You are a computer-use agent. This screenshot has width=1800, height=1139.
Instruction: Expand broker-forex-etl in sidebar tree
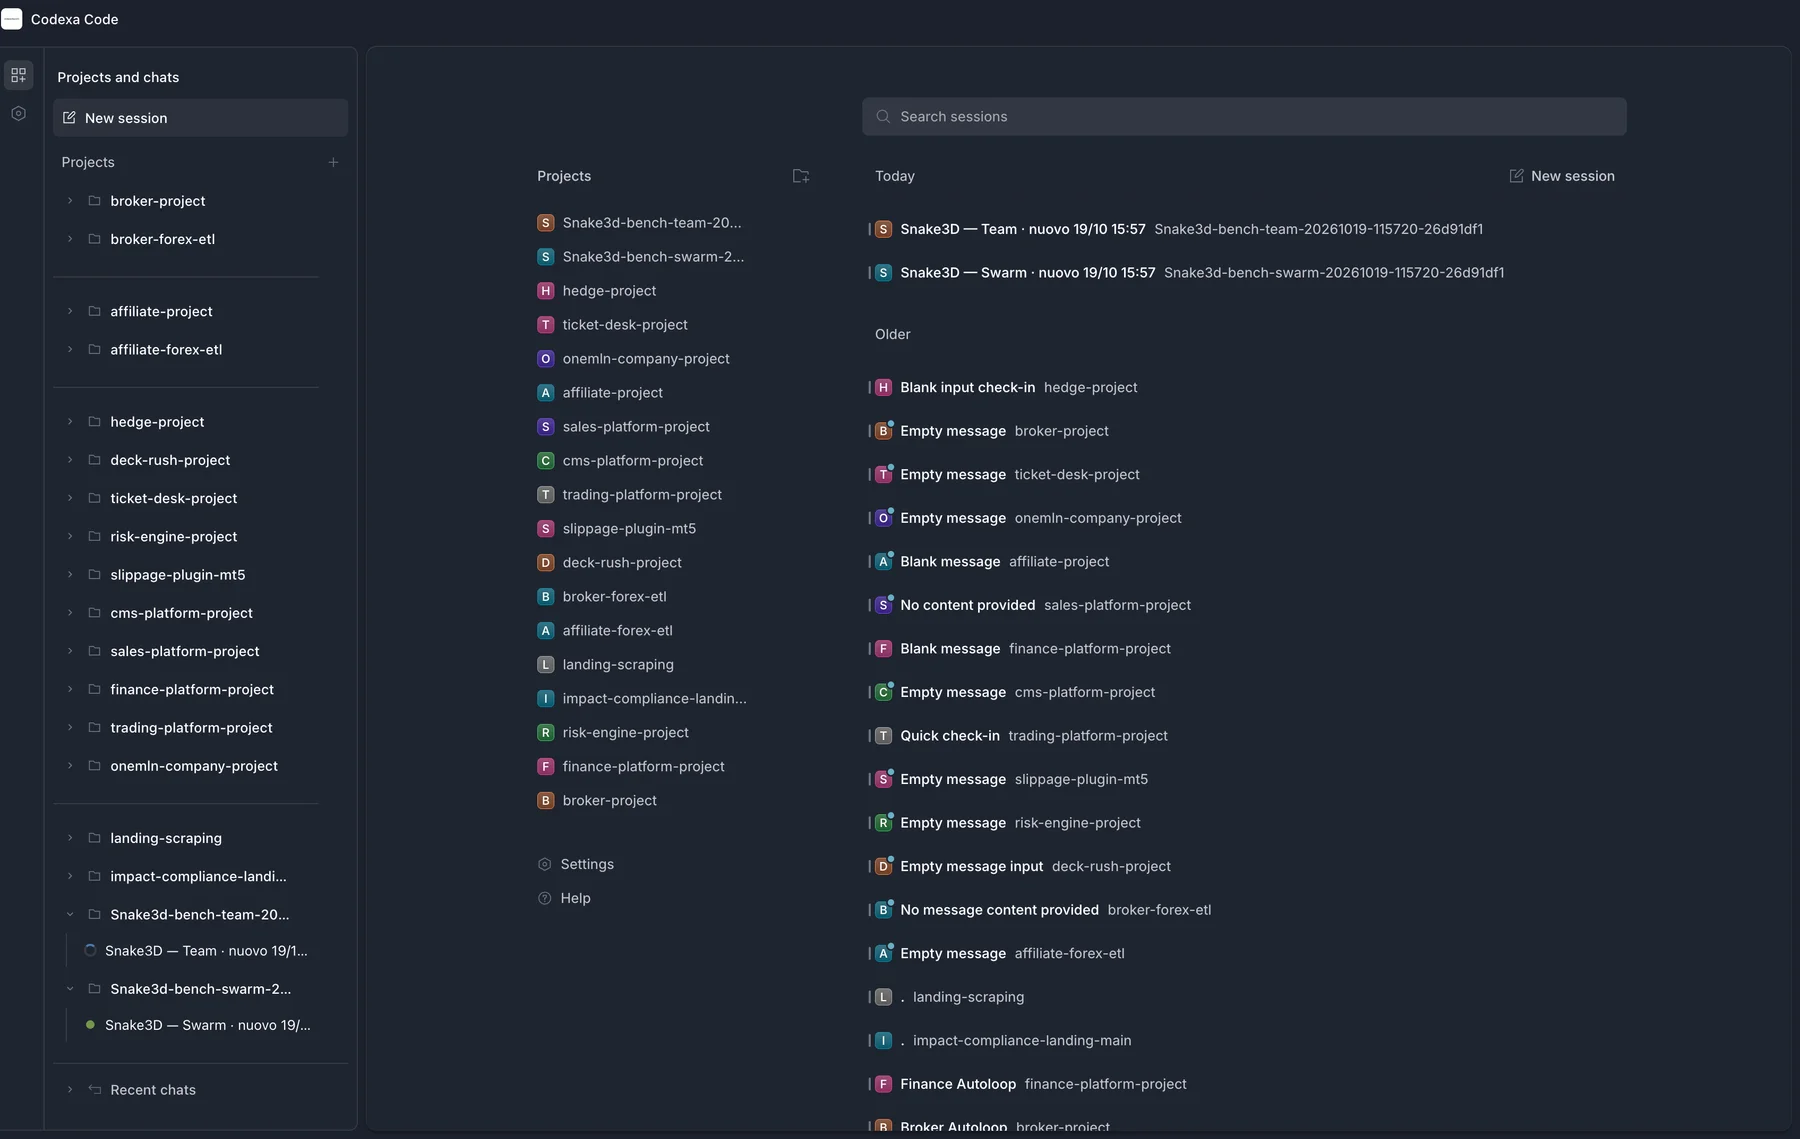[70, 239]
